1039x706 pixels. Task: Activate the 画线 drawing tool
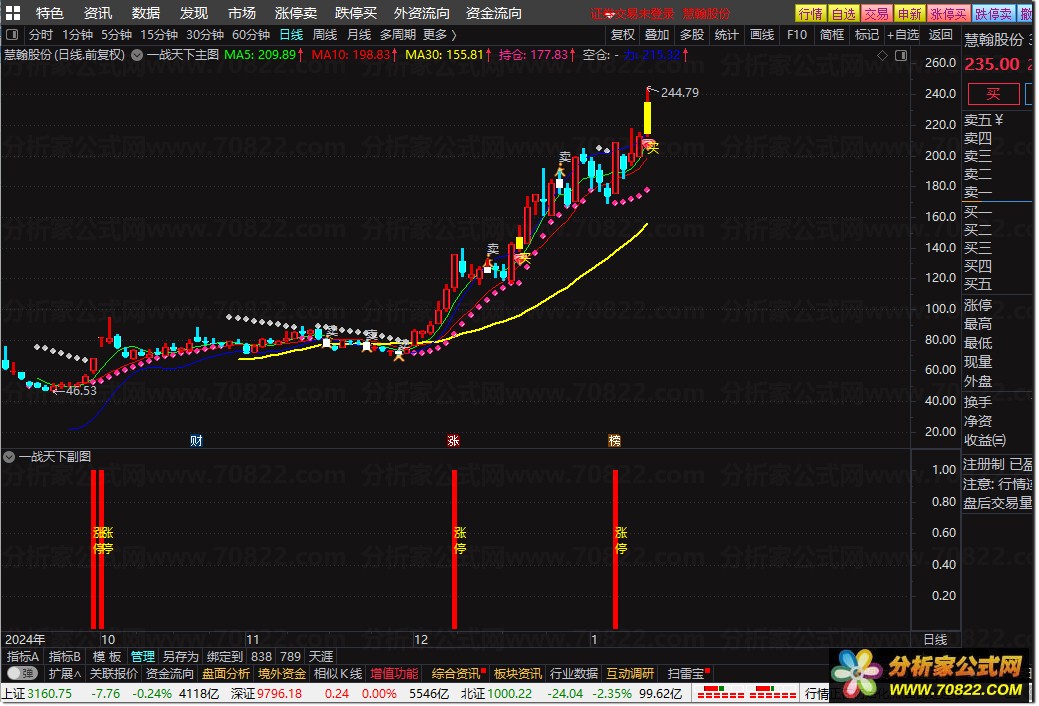click(x=762, y=34)
